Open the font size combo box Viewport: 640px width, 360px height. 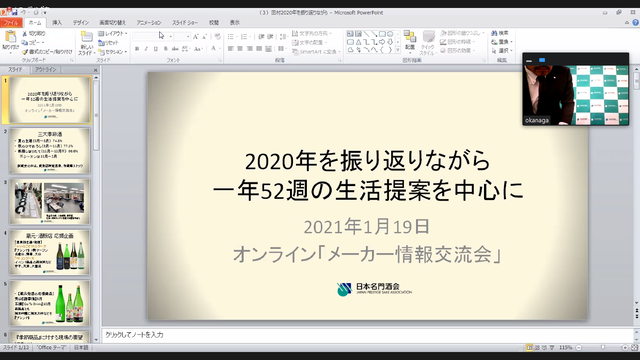[182, 37]
